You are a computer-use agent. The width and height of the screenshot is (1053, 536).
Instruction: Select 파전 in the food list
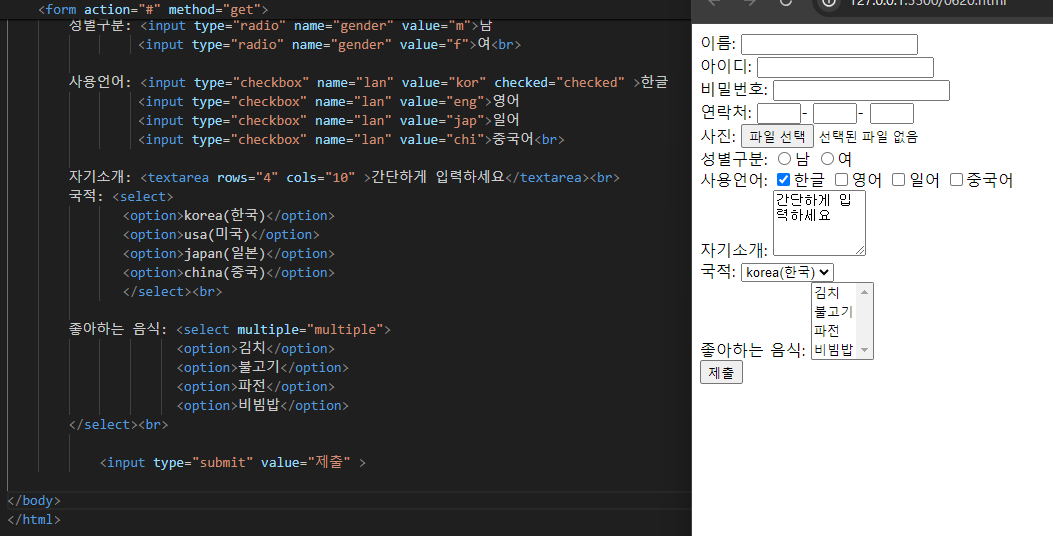click(832, 330)
